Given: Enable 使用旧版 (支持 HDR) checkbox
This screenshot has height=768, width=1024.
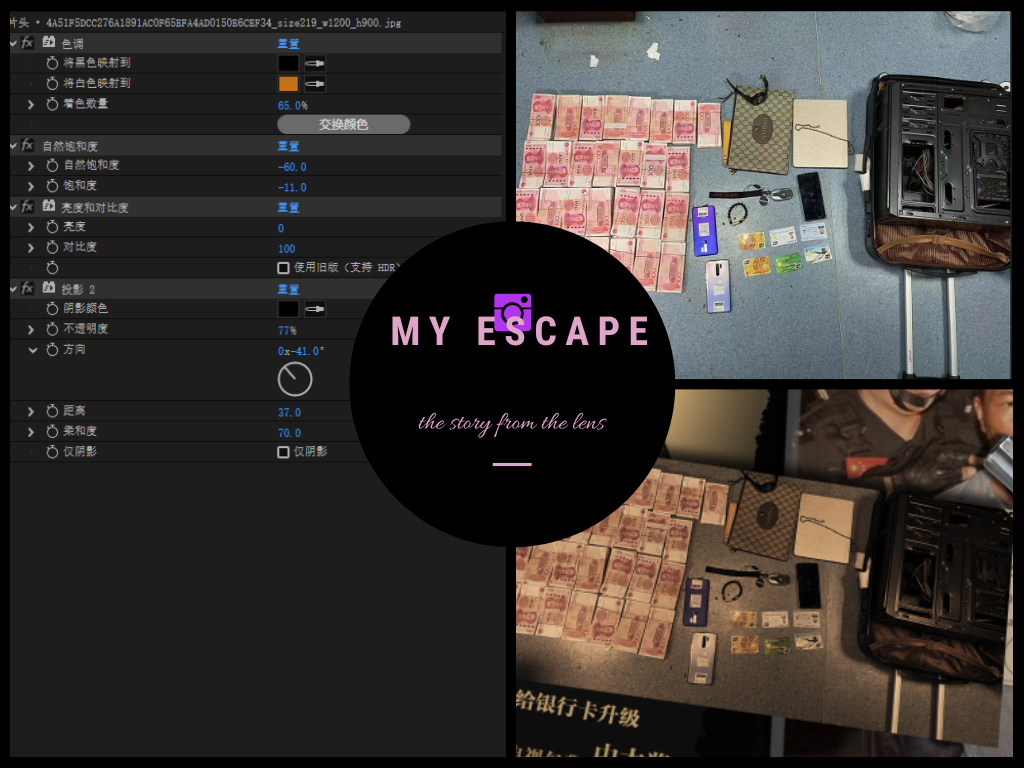Looking at the screenshot, I should [x=283, y=268].
